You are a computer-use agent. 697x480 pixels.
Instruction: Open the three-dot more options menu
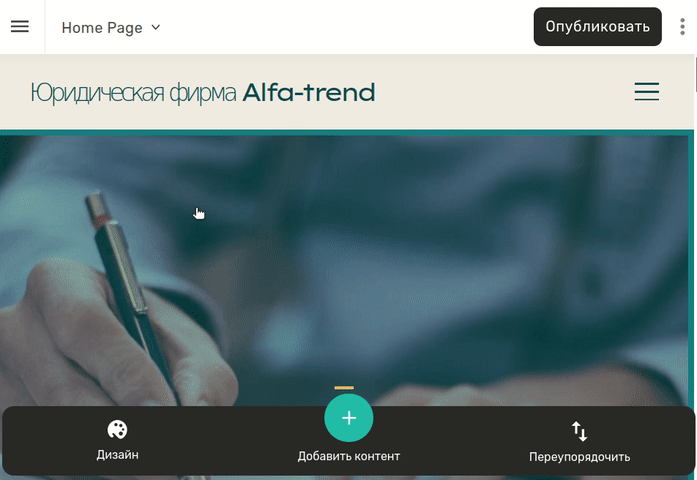point(682,27)
